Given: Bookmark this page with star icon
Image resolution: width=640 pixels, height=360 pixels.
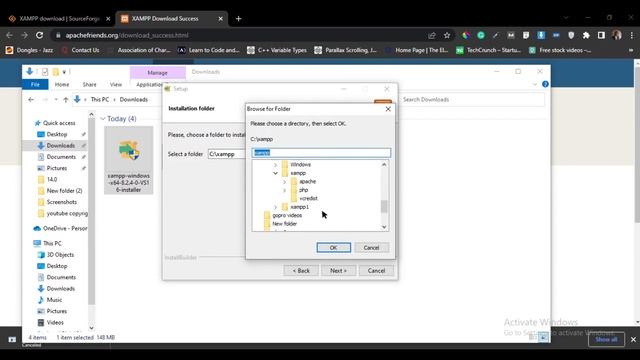Looking at the screenshot, I should pyautogui.click(x=447, y=36).
